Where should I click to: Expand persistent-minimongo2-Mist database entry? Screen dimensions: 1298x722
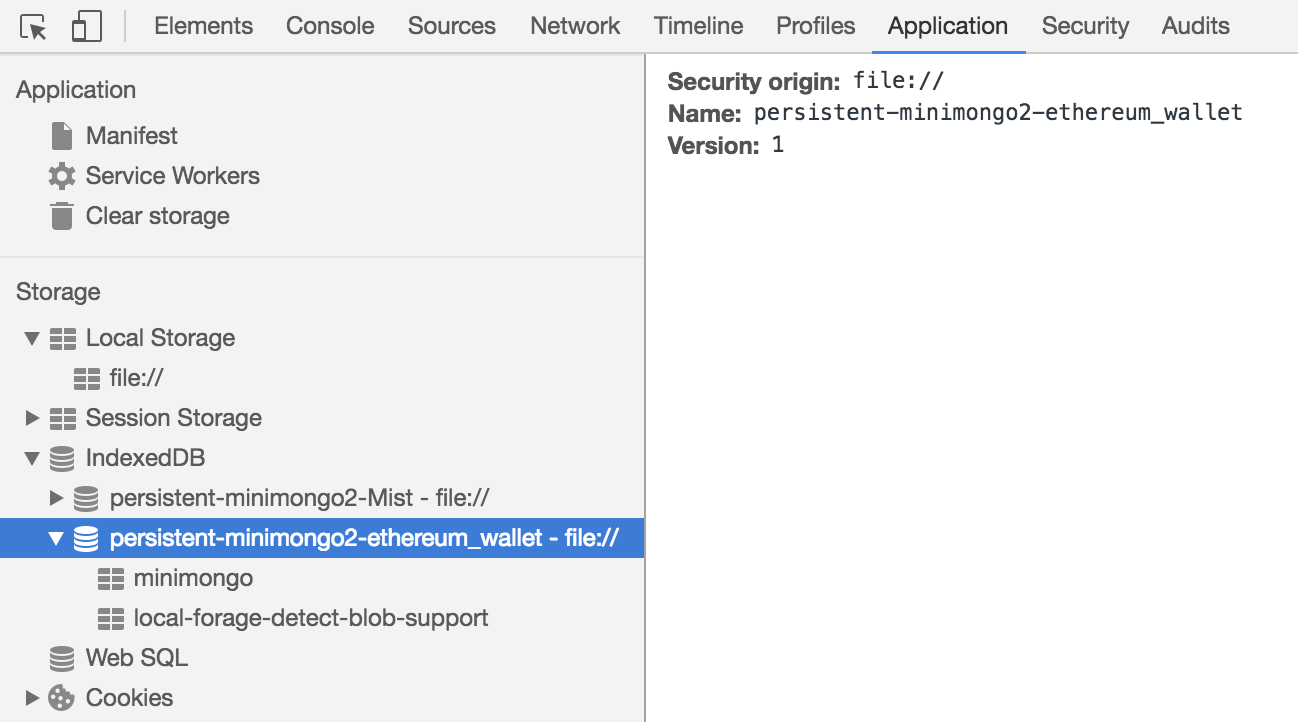(57, 498)
